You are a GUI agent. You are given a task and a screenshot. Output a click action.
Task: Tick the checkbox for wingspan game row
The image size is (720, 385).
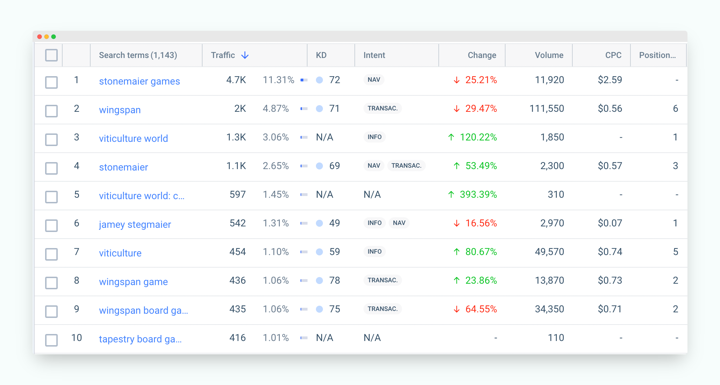click(x=51, y=283)
